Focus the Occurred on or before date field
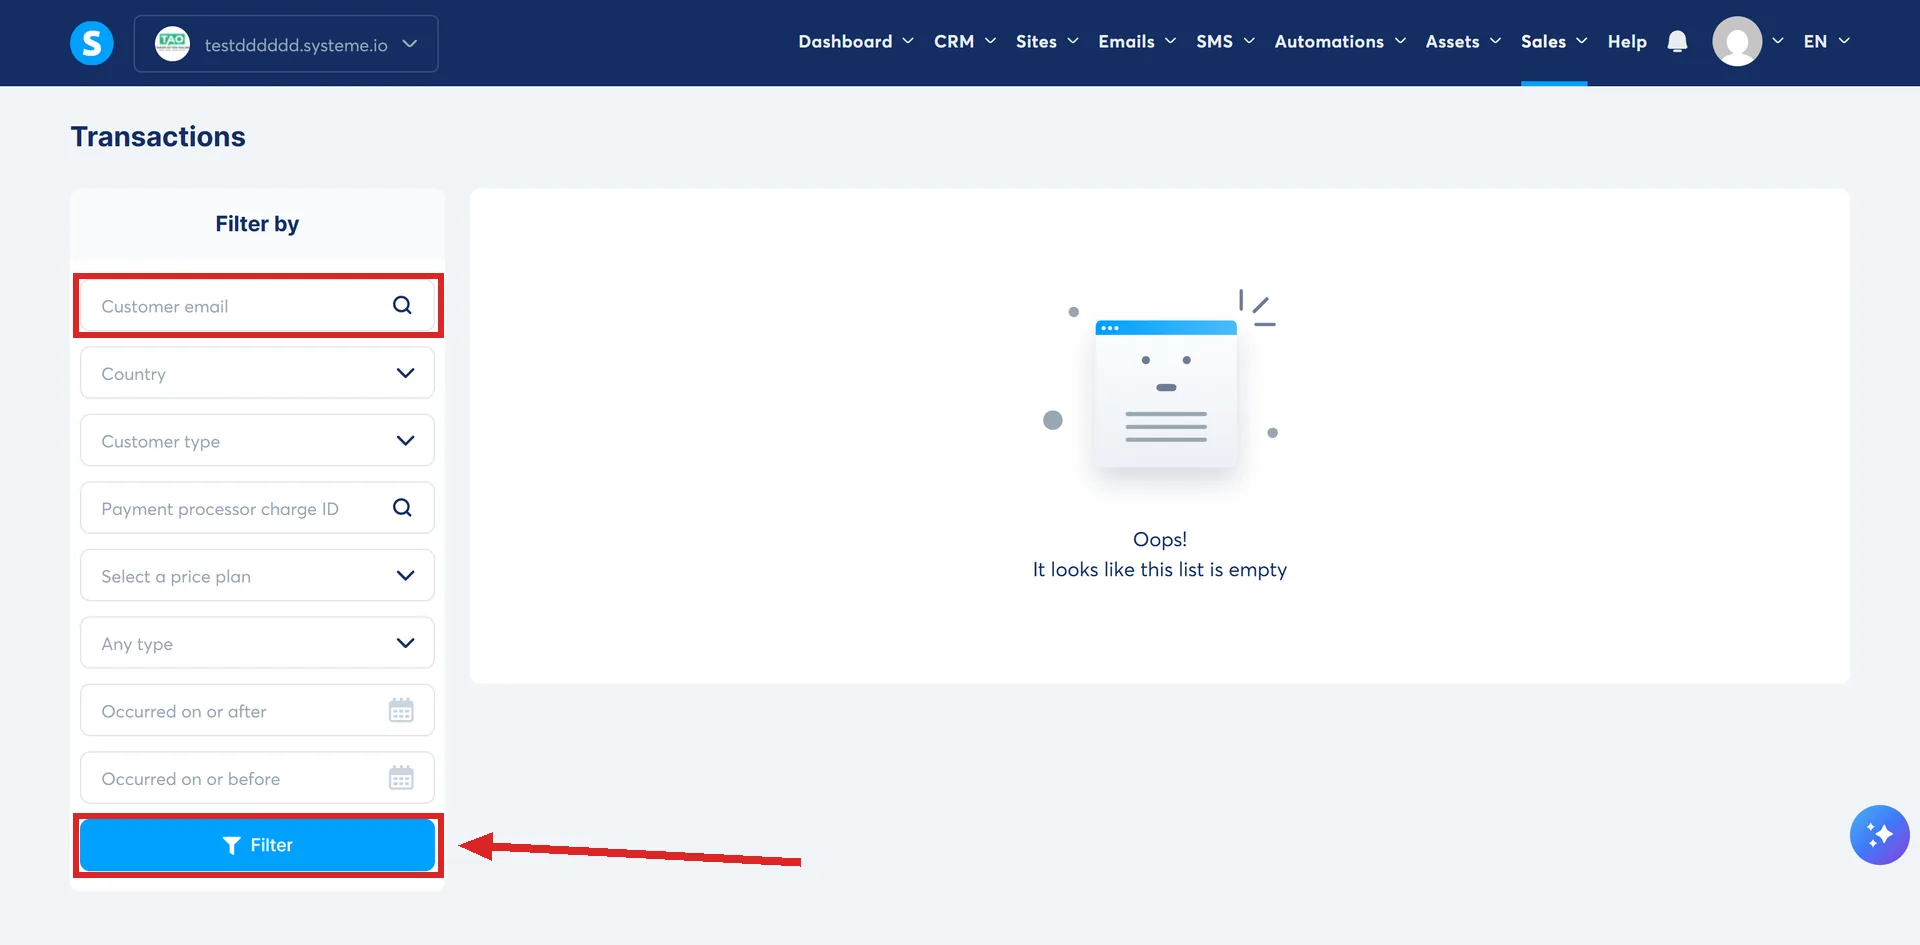Viewport: 1920px width, 945px height. [257, 778]
